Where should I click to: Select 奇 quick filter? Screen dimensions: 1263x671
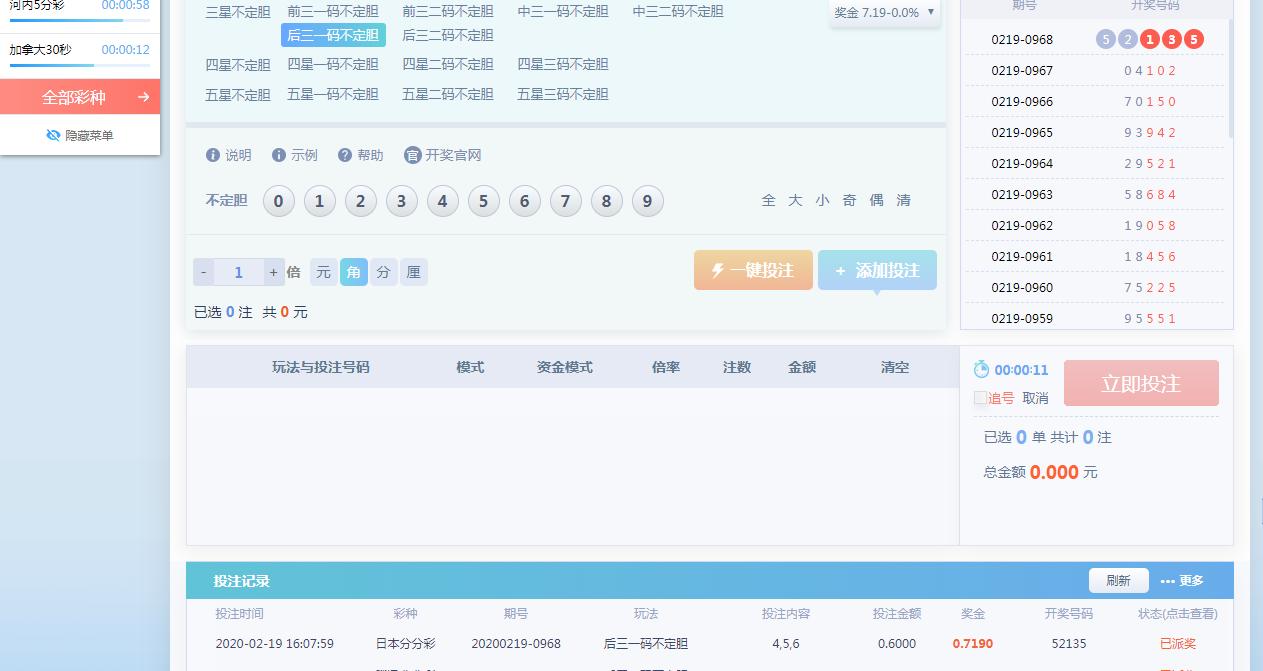click(x=849, y=200)
